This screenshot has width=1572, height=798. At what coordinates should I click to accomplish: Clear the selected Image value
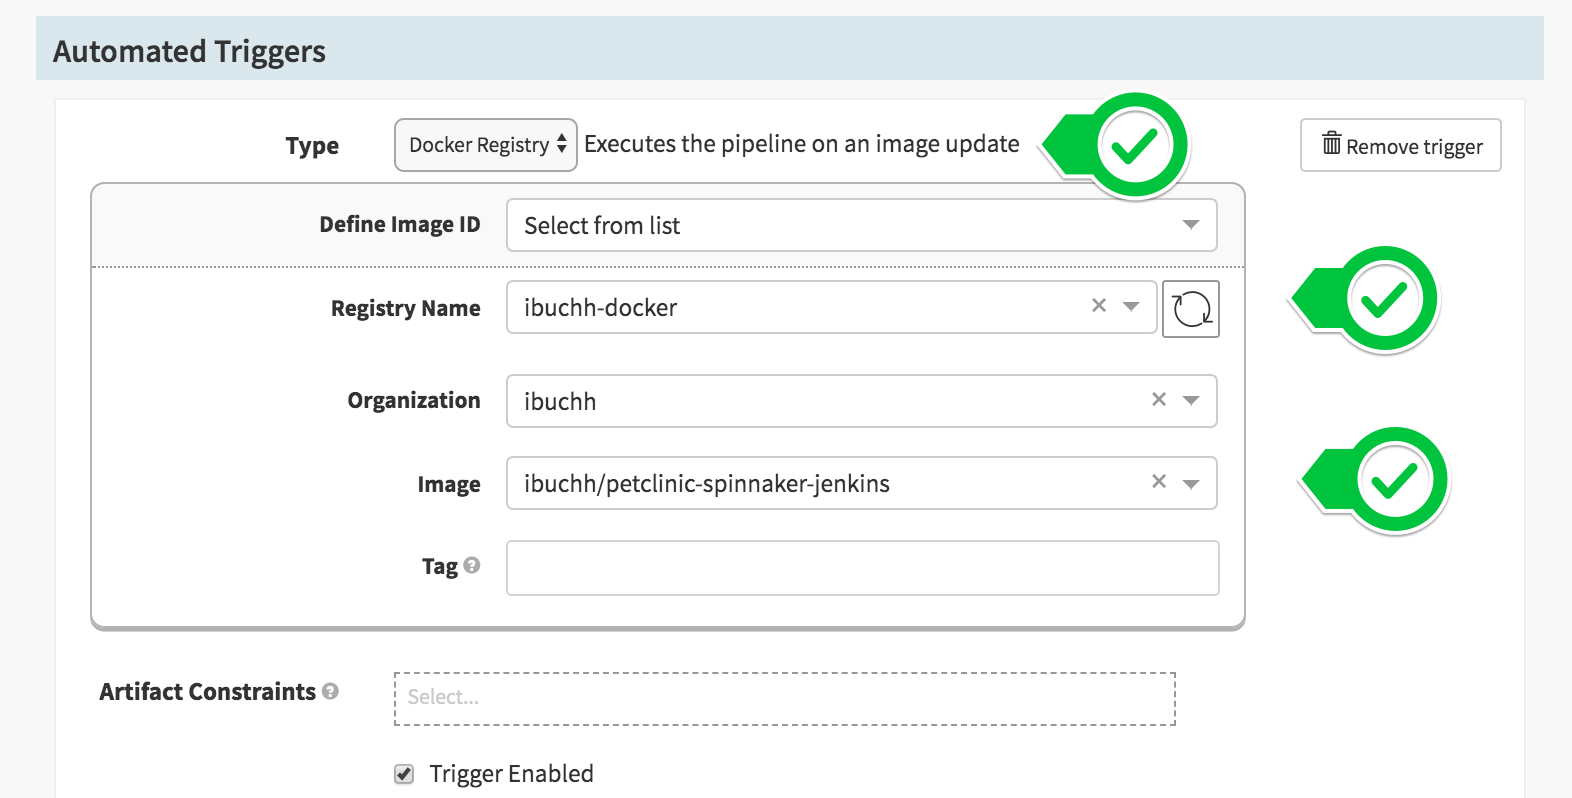(x=1159, y=482)
